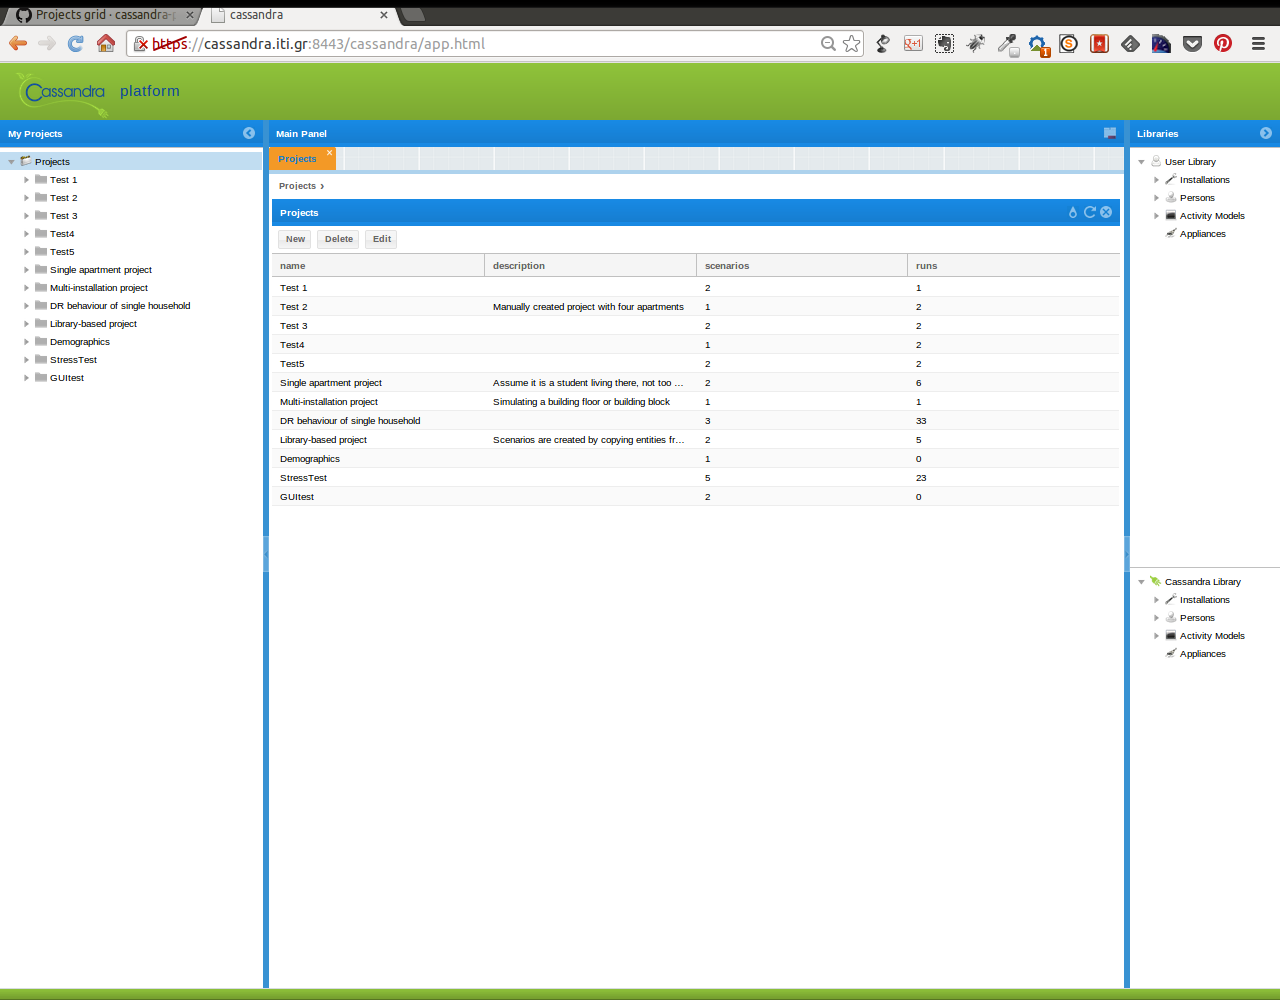Click the water-drop icon in the Projects grid header

click(x=1073, y=212)
